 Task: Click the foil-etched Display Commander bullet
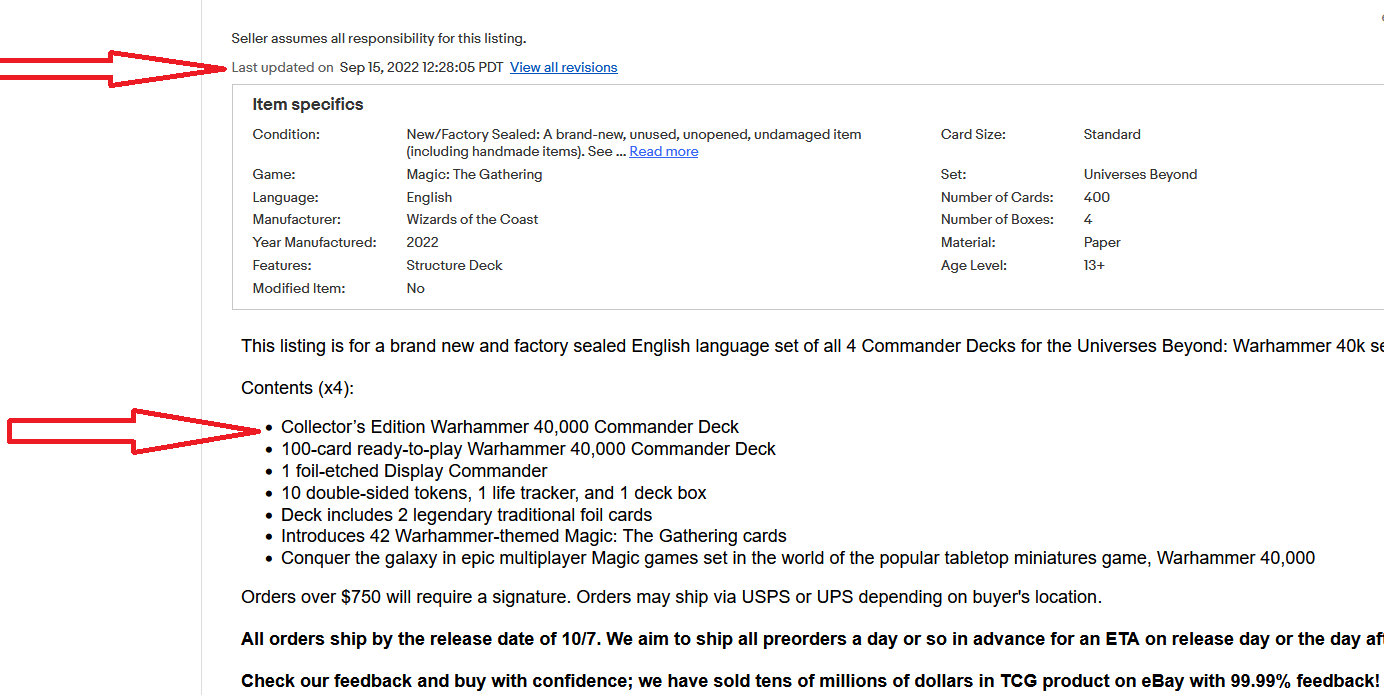click(414, 471)
